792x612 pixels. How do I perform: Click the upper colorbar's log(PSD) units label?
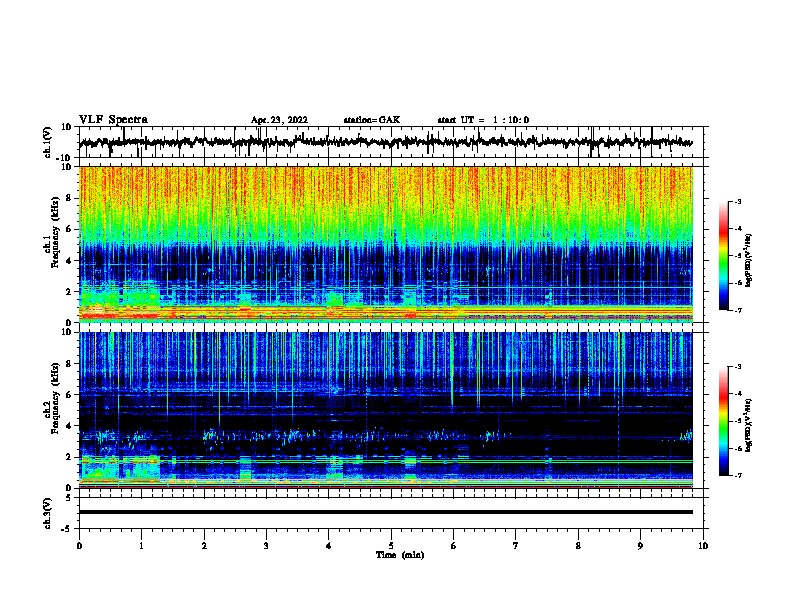(749, 261)
